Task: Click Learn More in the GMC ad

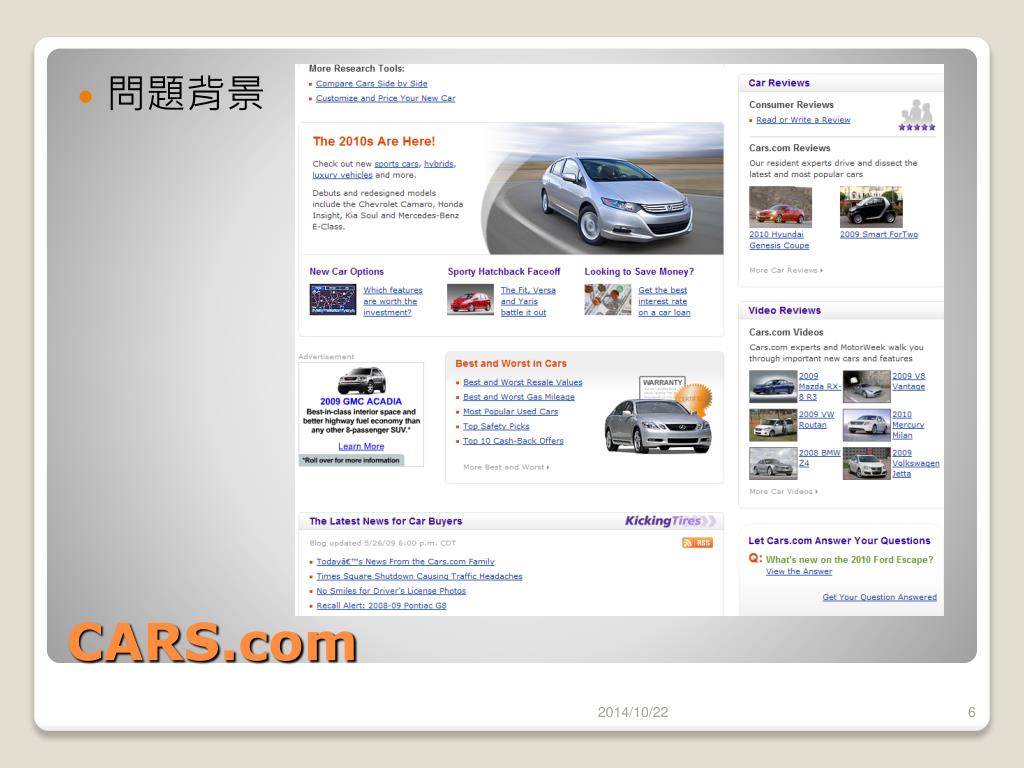Action: click(x=361, y=446)
